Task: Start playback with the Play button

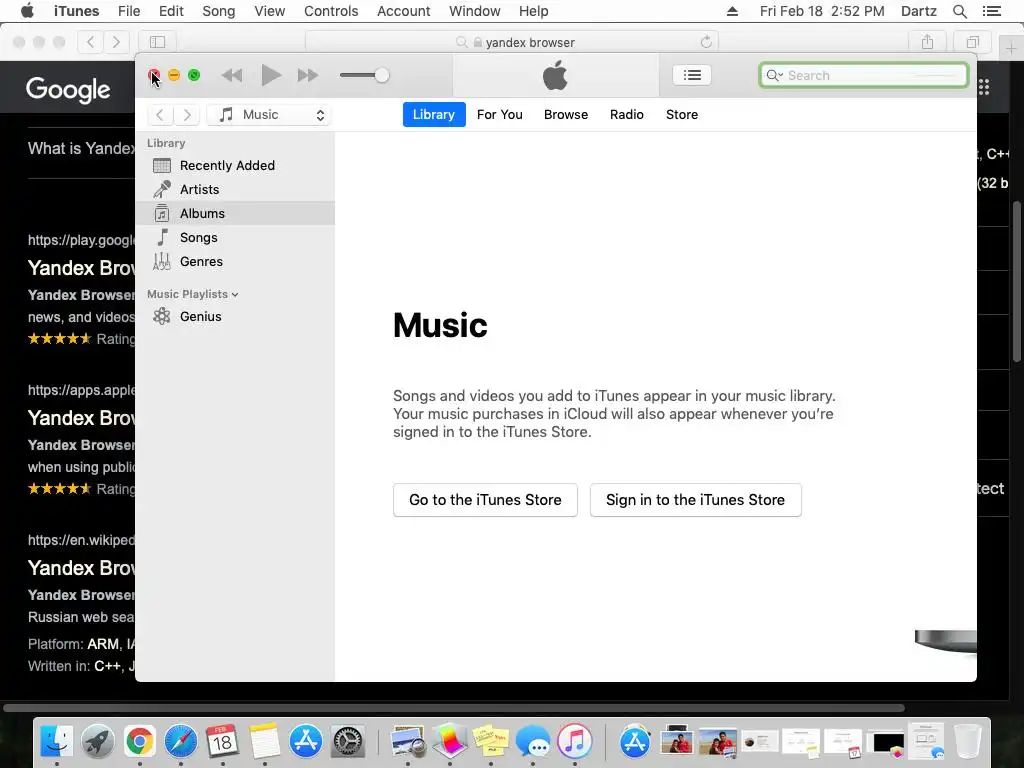Action: pyautogui.click(x=271, y=75)
